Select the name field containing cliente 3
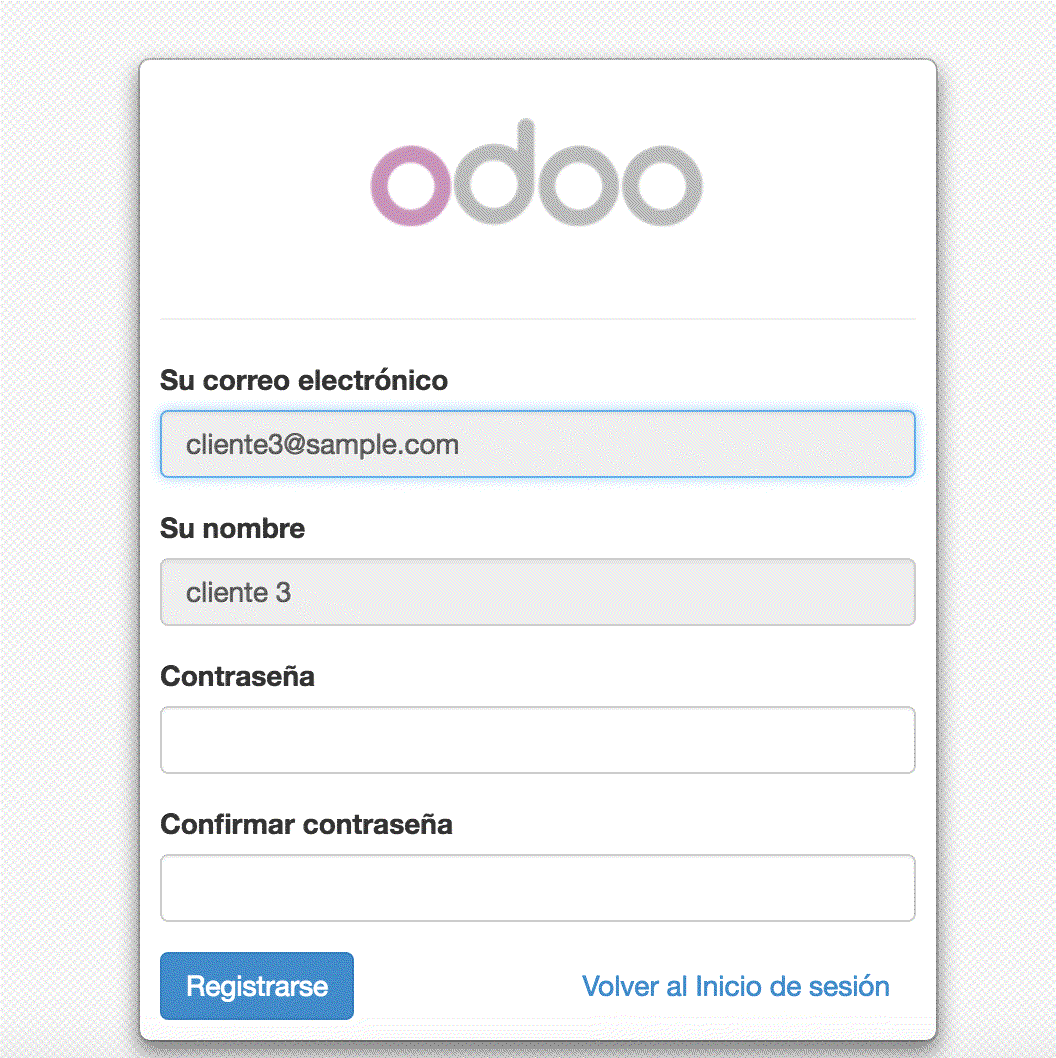1056x1058 pixels. coord(537,592)
